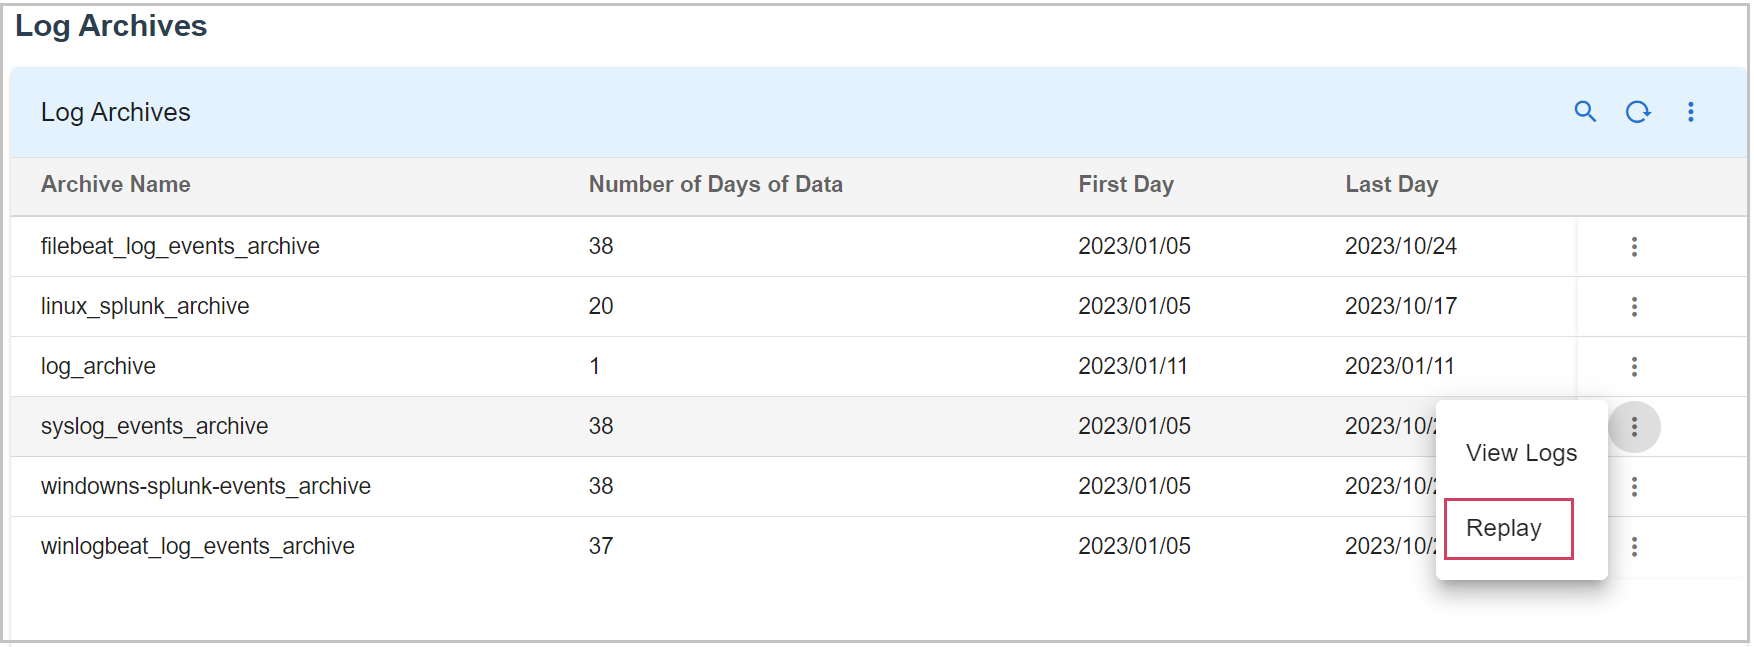Select View Logs from the context menu
This screenshot has width=1754, height=647.
point(1521,453)
